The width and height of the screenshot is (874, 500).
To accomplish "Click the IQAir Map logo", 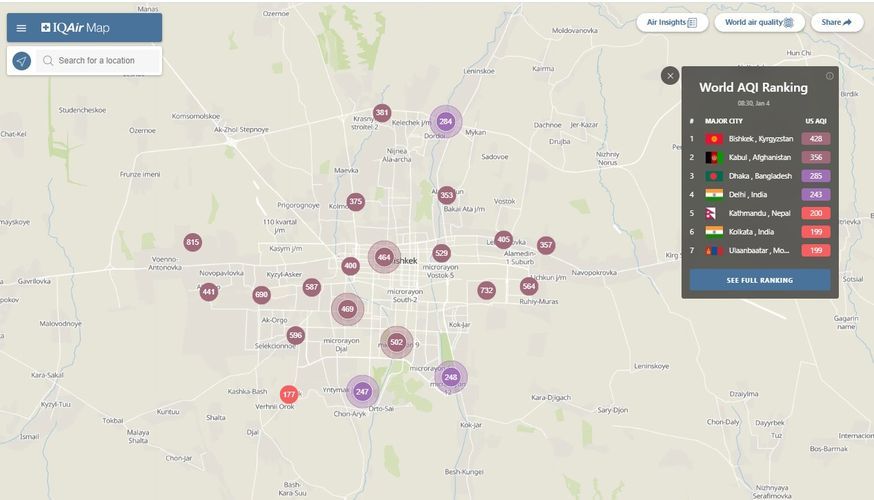I will tap(76, 28).
